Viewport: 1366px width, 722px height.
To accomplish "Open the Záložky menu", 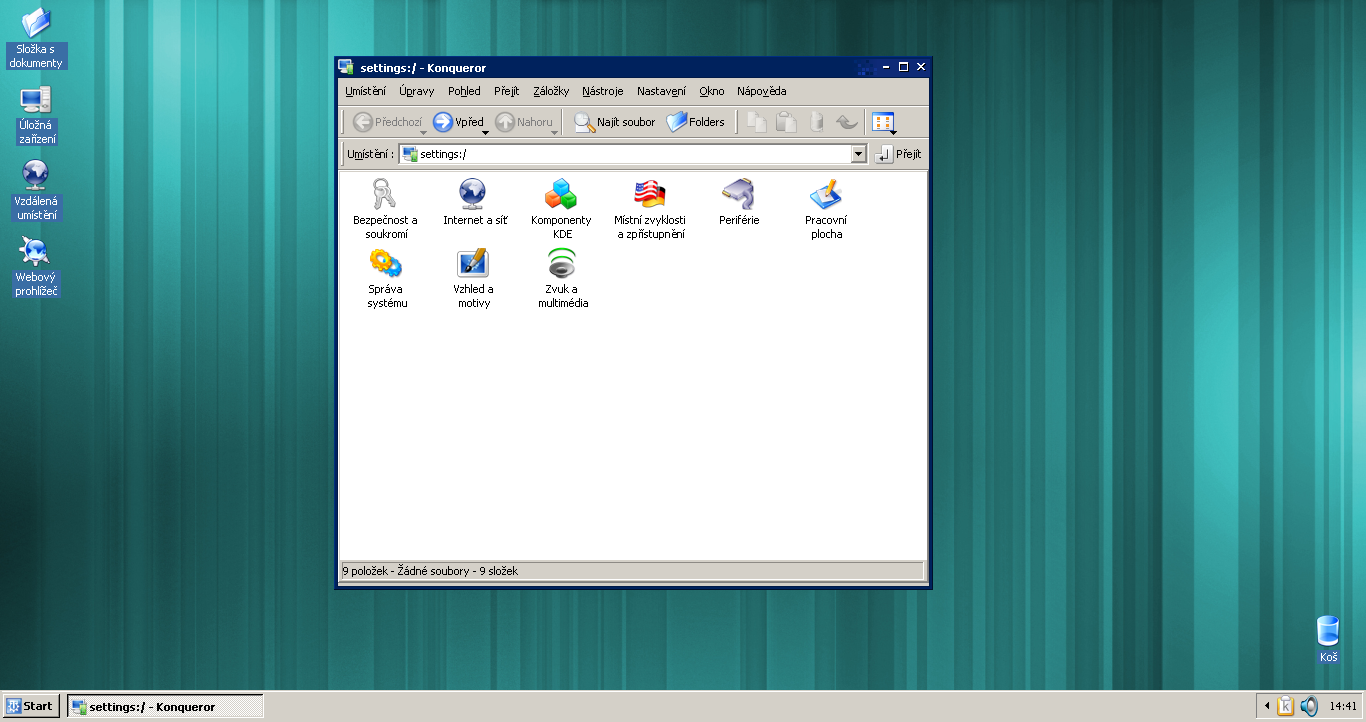I will pos(550,91).
